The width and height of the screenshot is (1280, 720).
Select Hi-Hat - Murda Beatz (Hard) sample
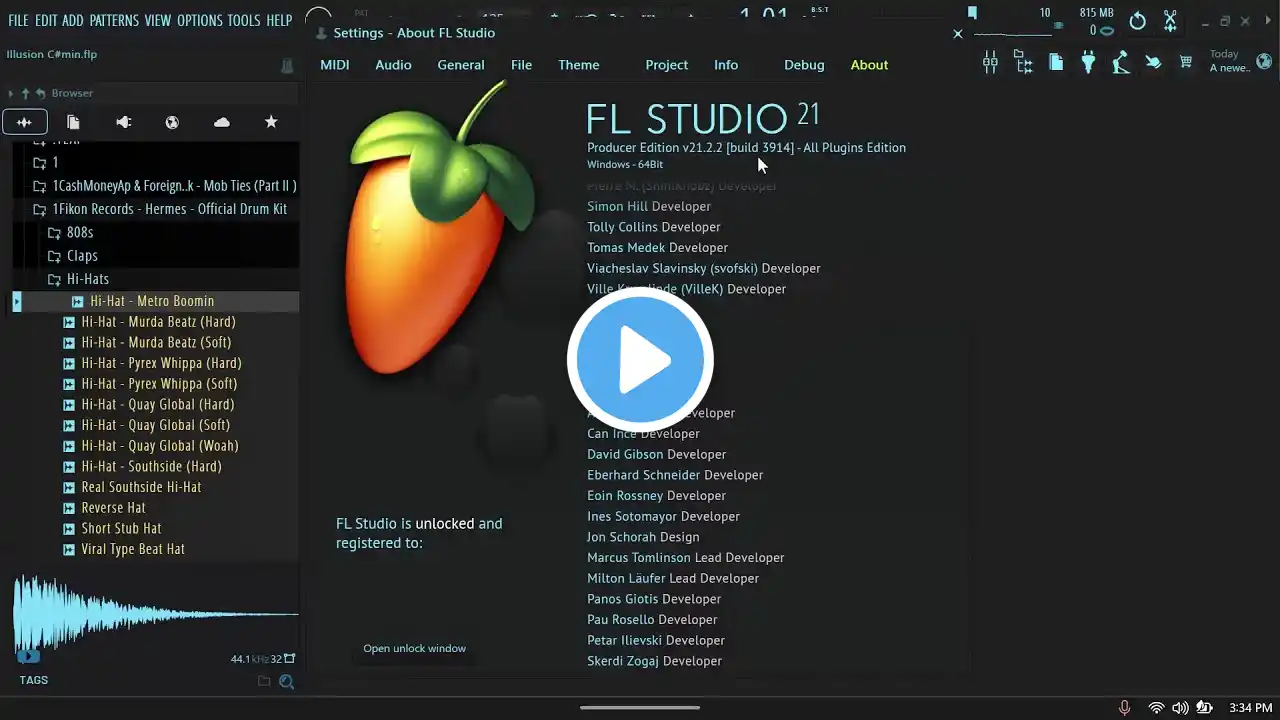pyautogui.click(x=158, y=322)
